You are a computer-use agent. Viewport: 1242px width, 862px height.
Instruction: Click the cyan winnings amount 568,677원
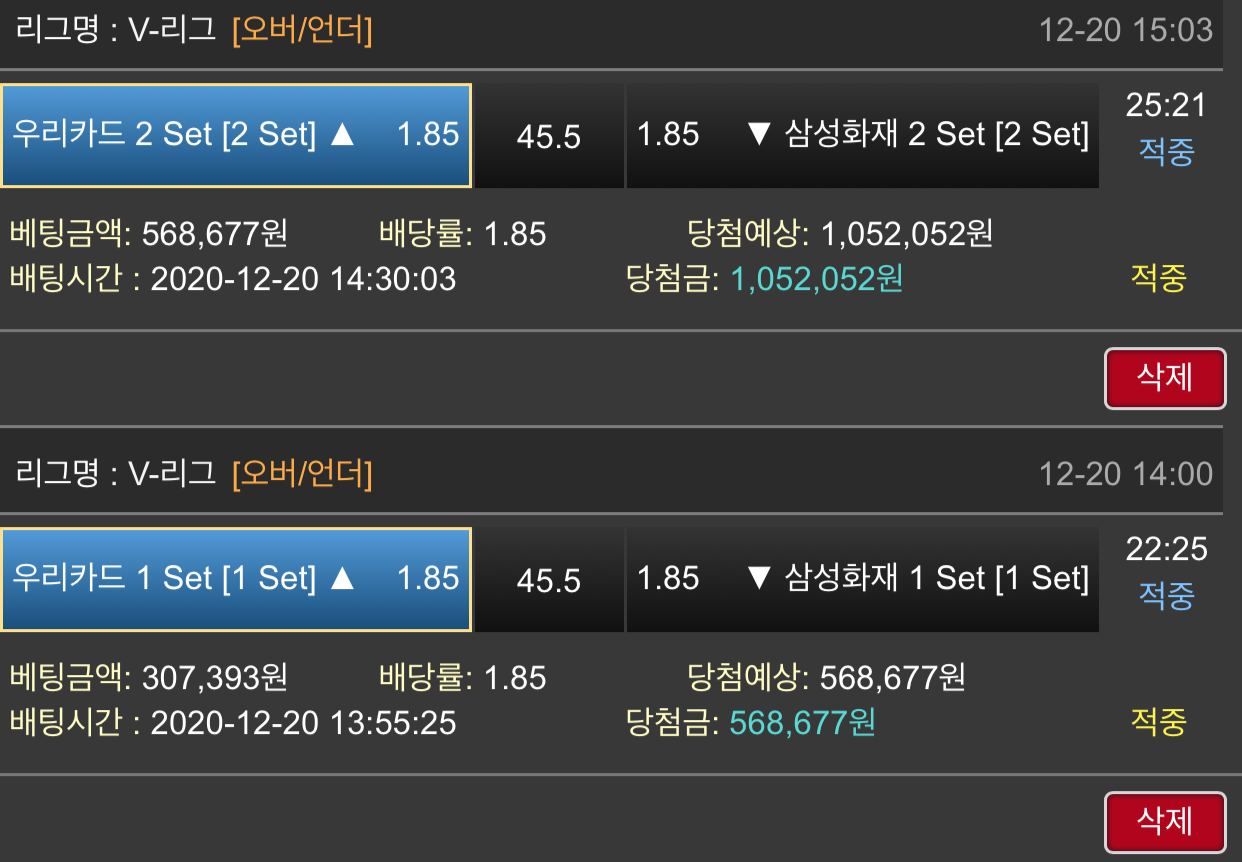tap(803, 722)
